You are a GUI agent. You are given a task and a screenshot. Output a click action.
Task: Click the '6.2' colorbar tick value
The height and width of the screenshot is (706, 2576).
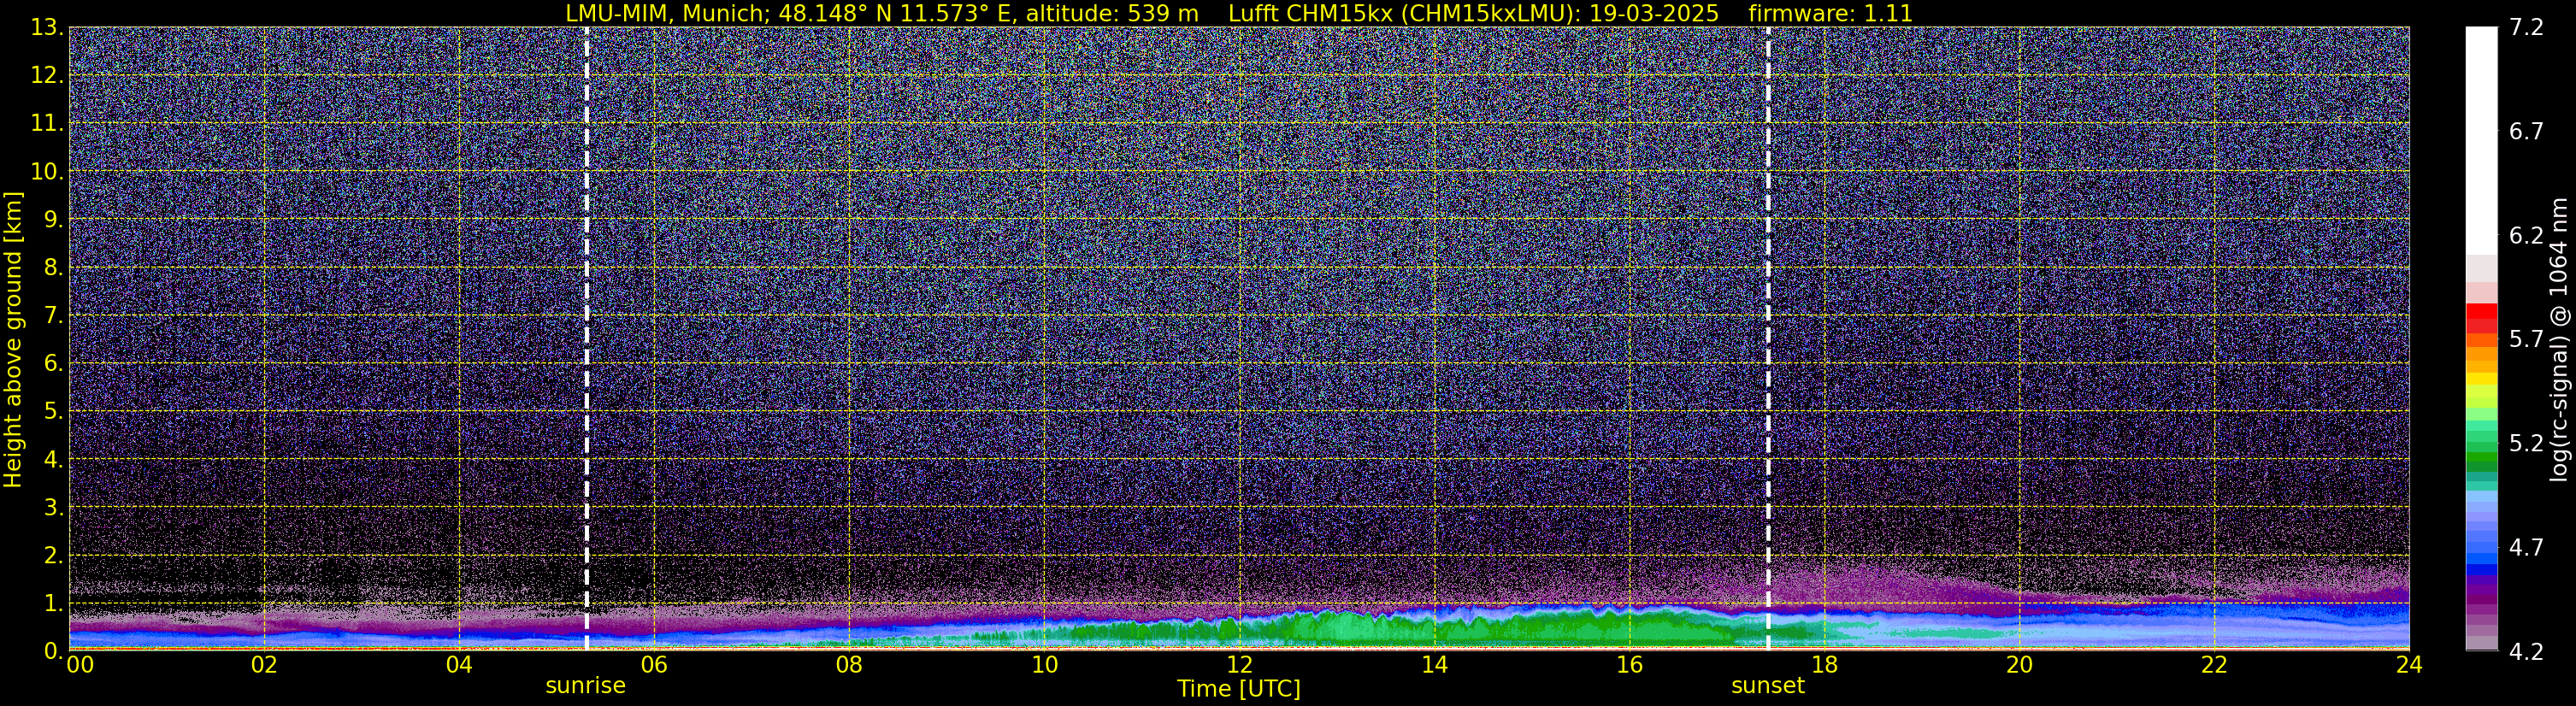2526,236
